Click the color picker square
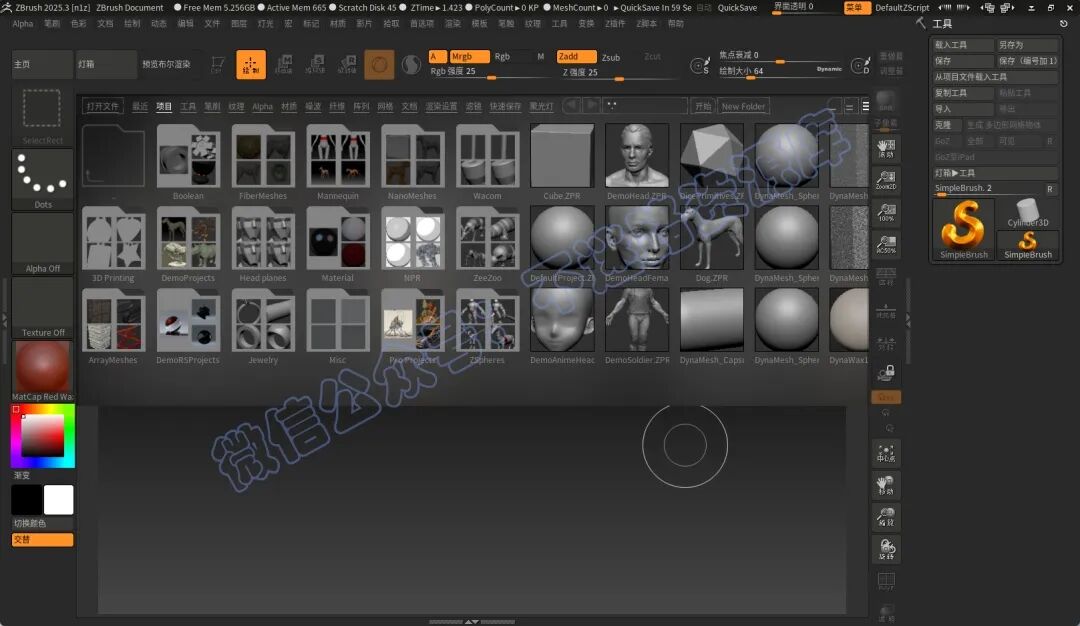The image size is (1080, 626). click(42, 437)
